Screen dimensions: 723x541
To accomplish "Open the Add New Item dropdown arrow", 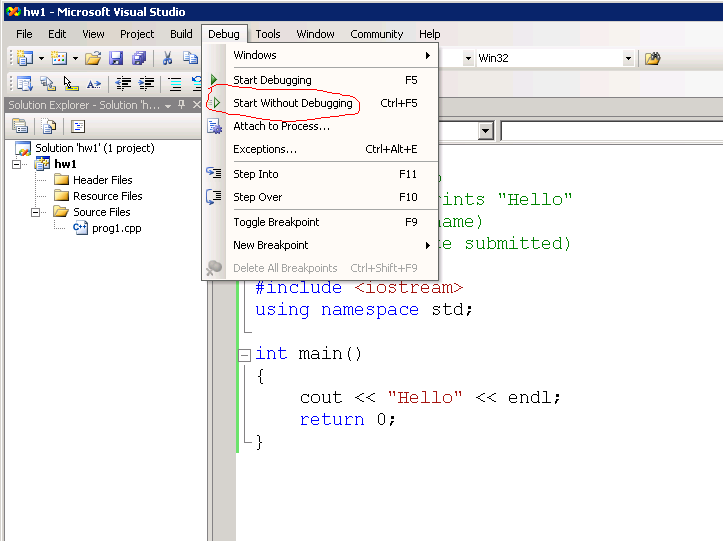I will point(75,59).
